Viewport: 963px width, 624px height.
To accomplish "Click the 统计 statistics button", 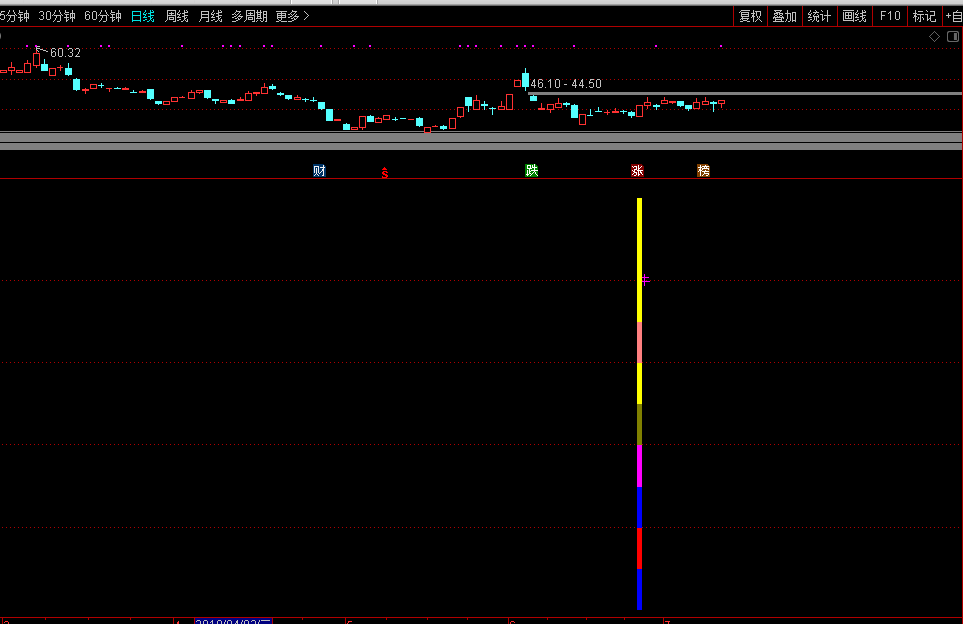I will tap(819, 16).
